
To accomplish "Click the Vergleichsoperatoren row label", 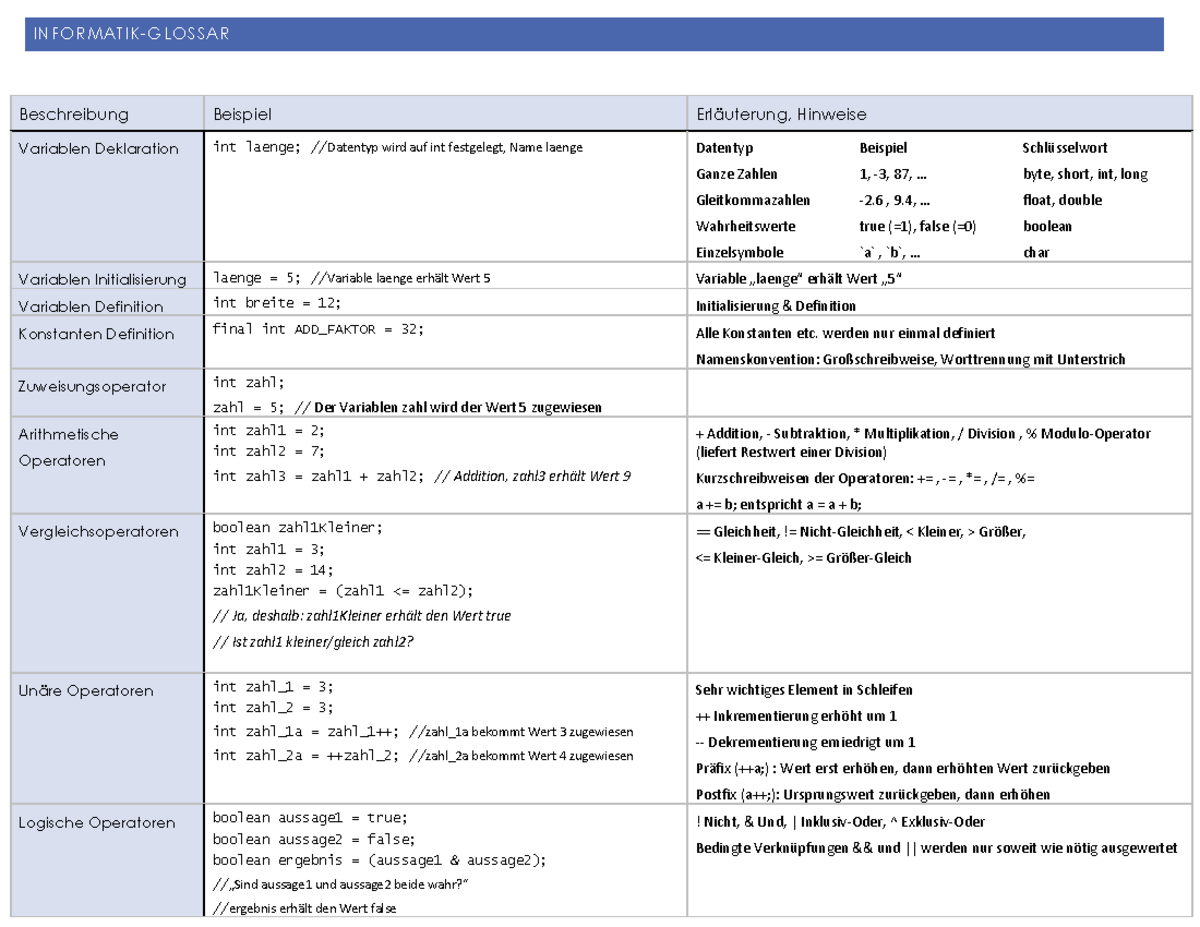I will click(x=100, y=531).
